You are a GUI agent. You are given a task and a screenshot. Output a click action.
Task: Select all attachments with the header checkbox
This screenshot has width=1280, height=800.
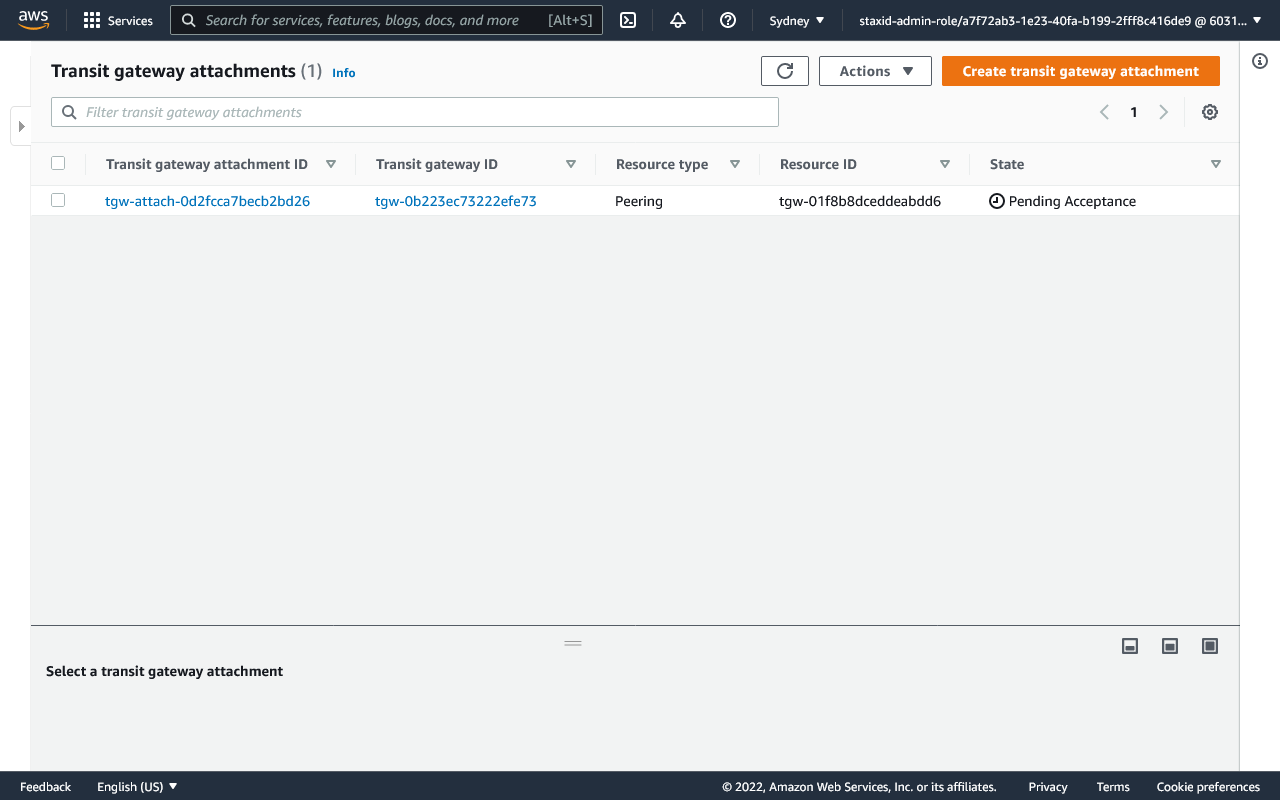coord(58,163)
